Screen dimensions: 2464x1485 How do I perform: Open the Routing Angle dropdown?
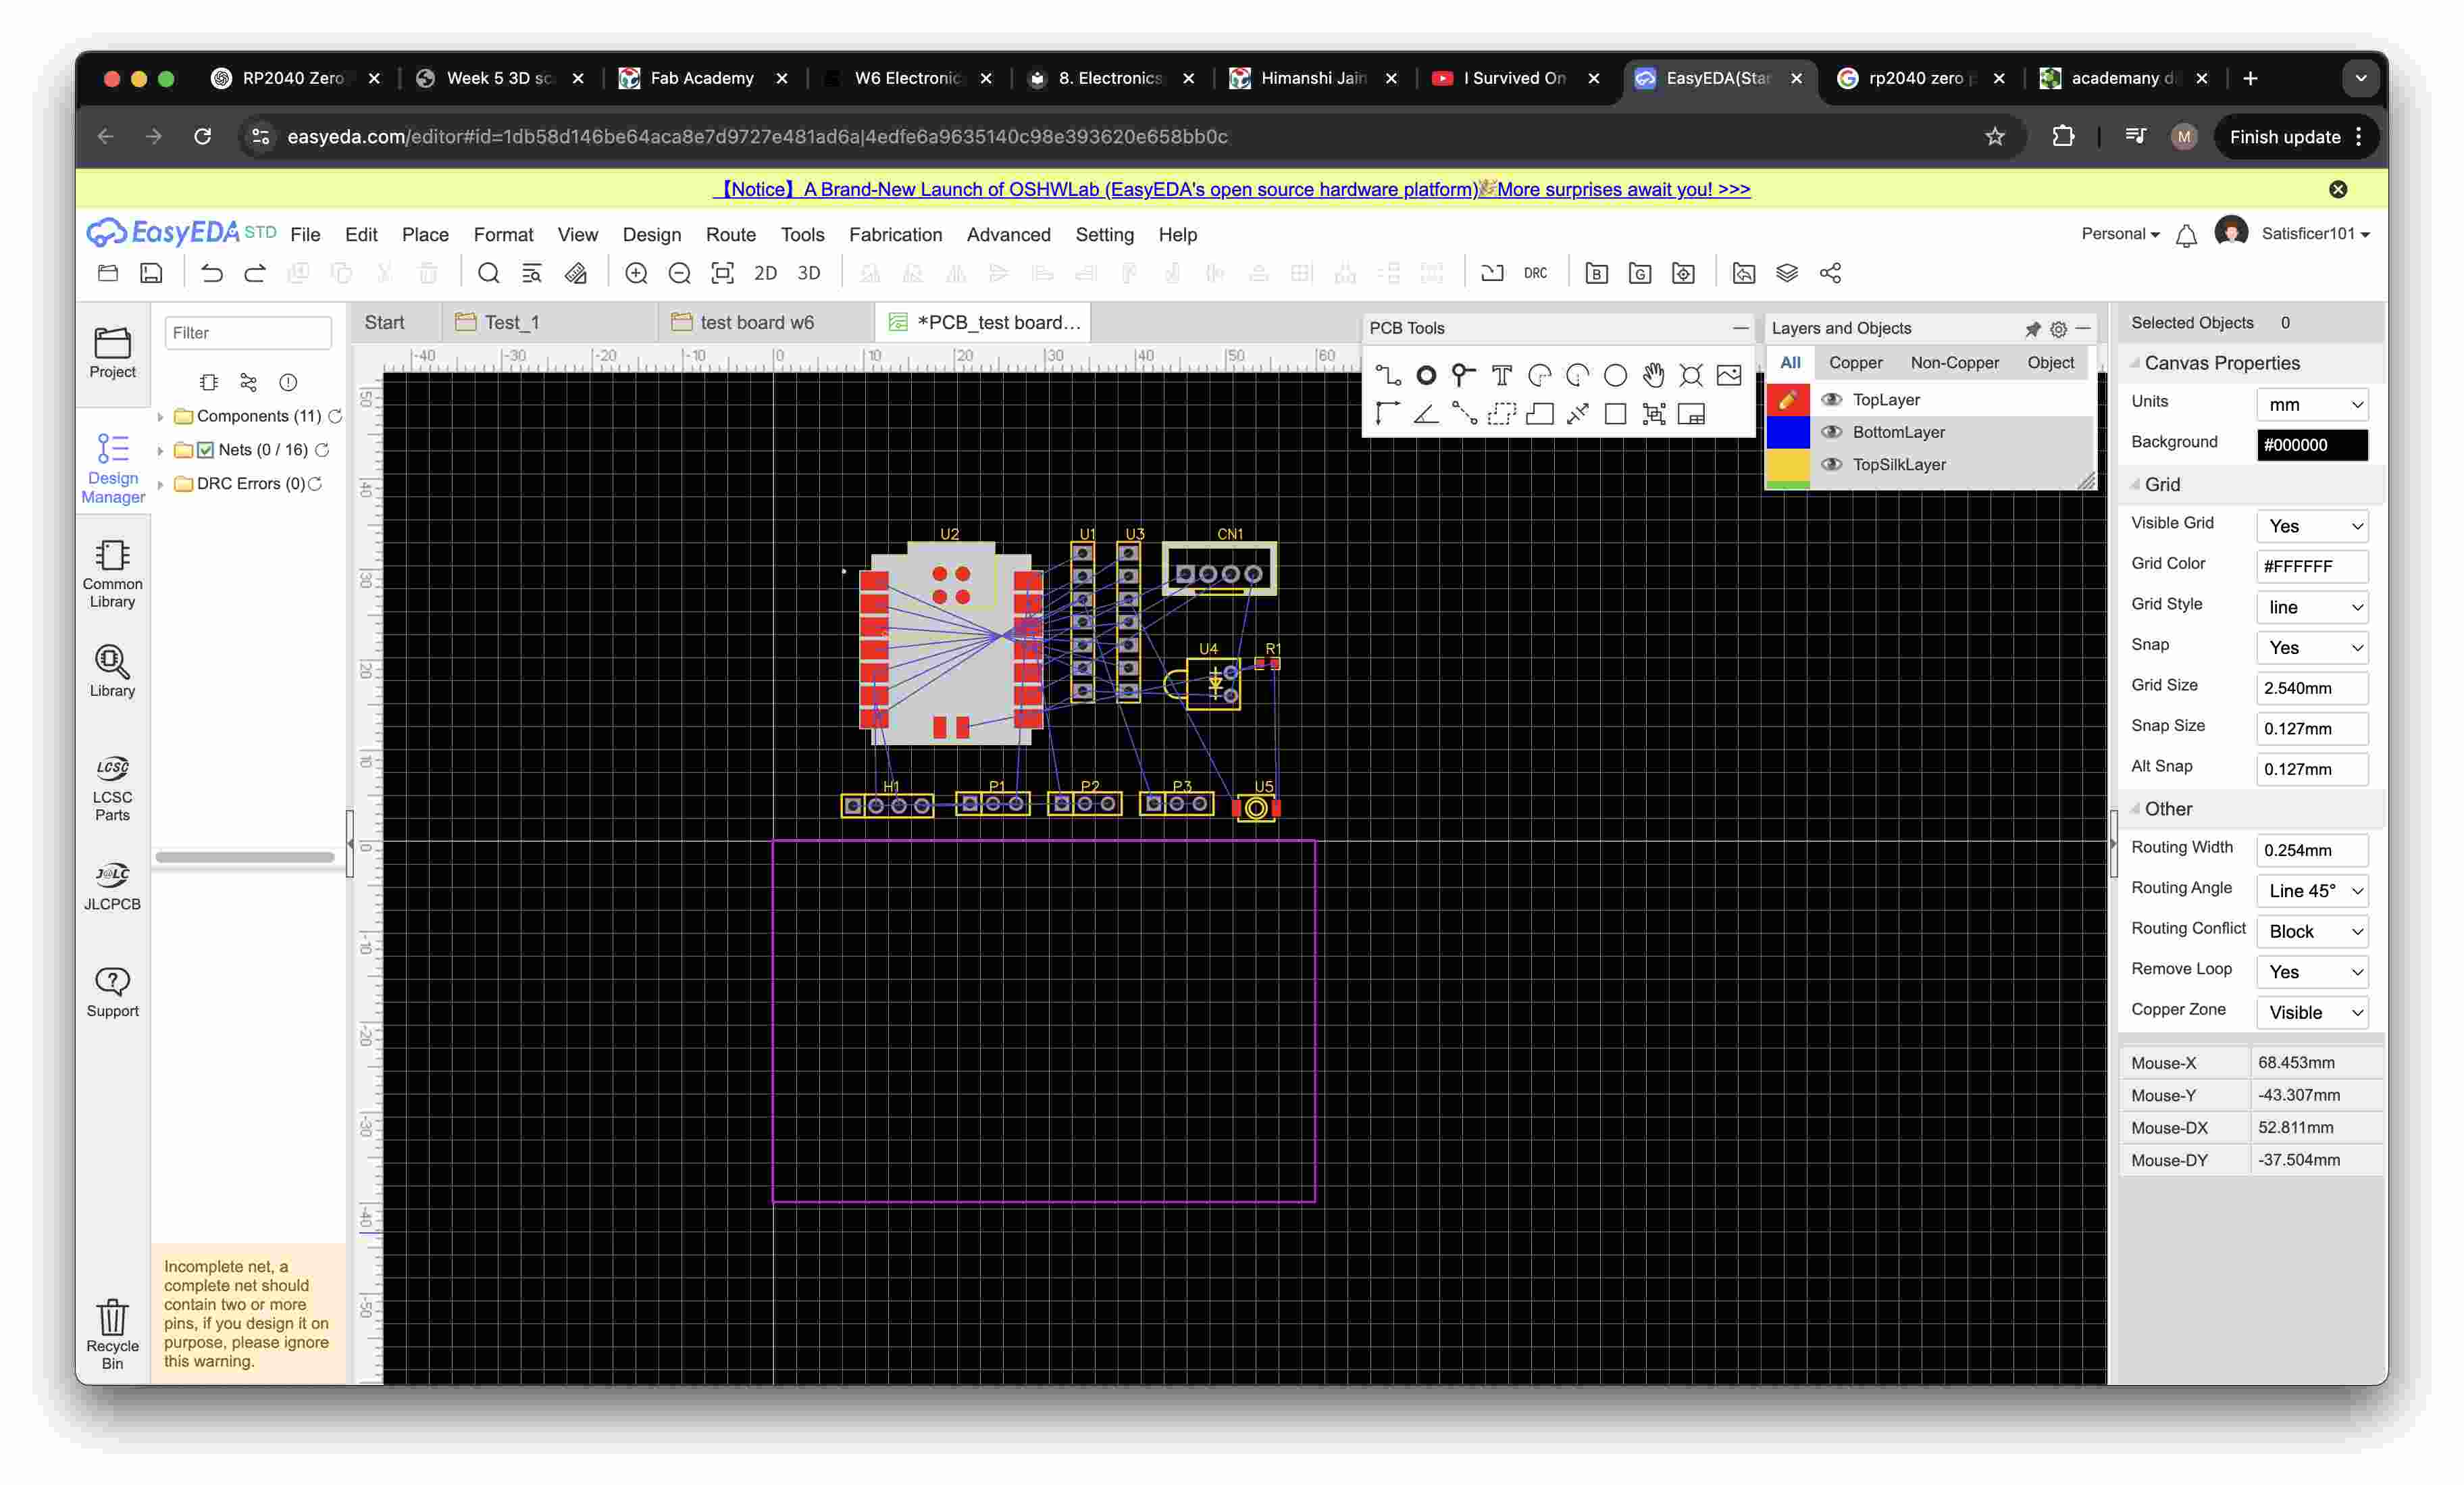[2312, 891]
